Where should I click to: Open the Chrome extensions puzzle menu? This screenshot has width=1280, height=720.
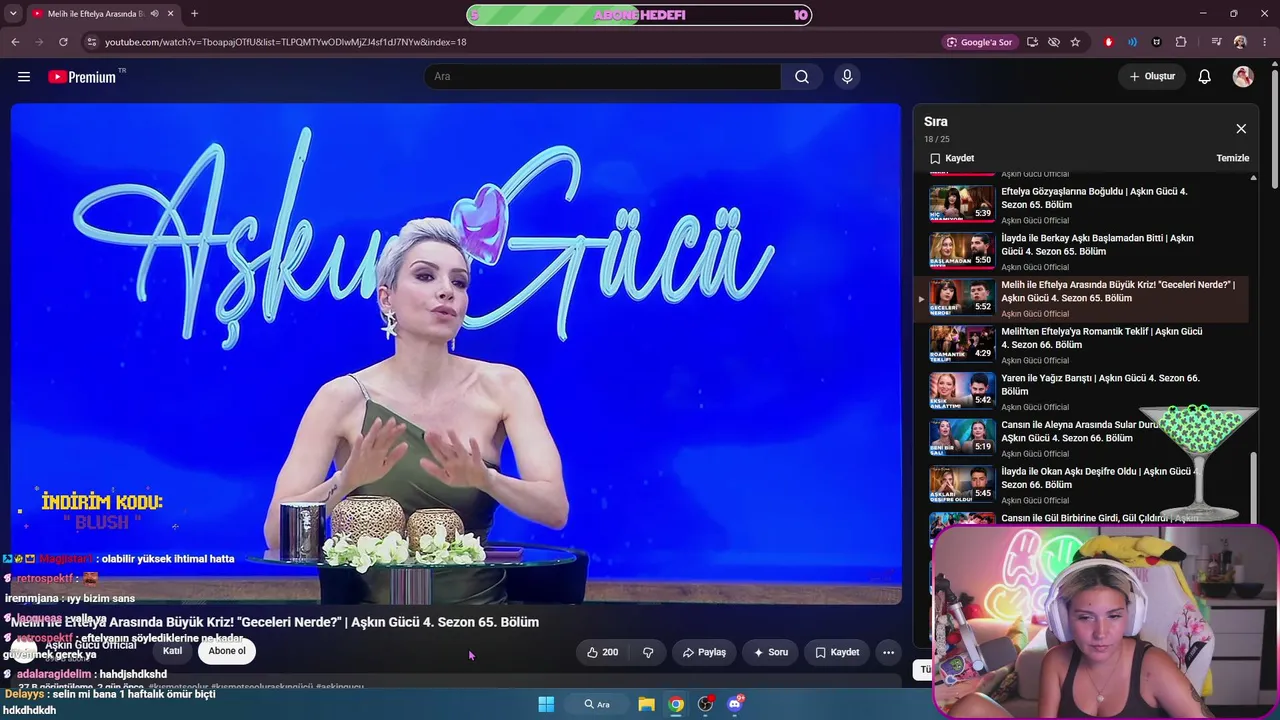[1181, 42]
